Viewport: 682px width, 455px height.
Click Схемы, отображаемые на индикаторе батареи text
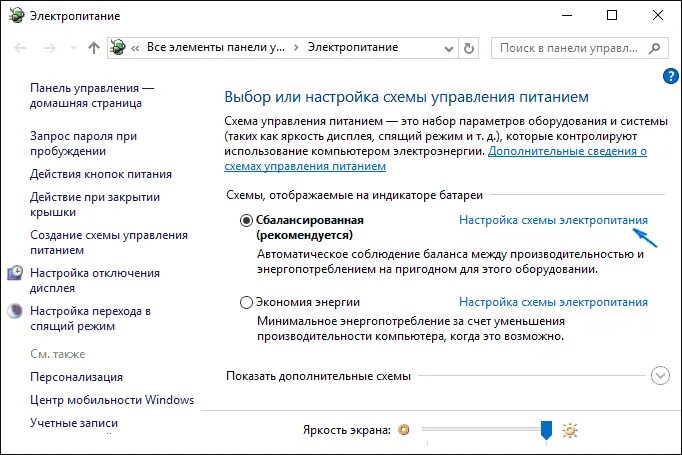[354, 195]
